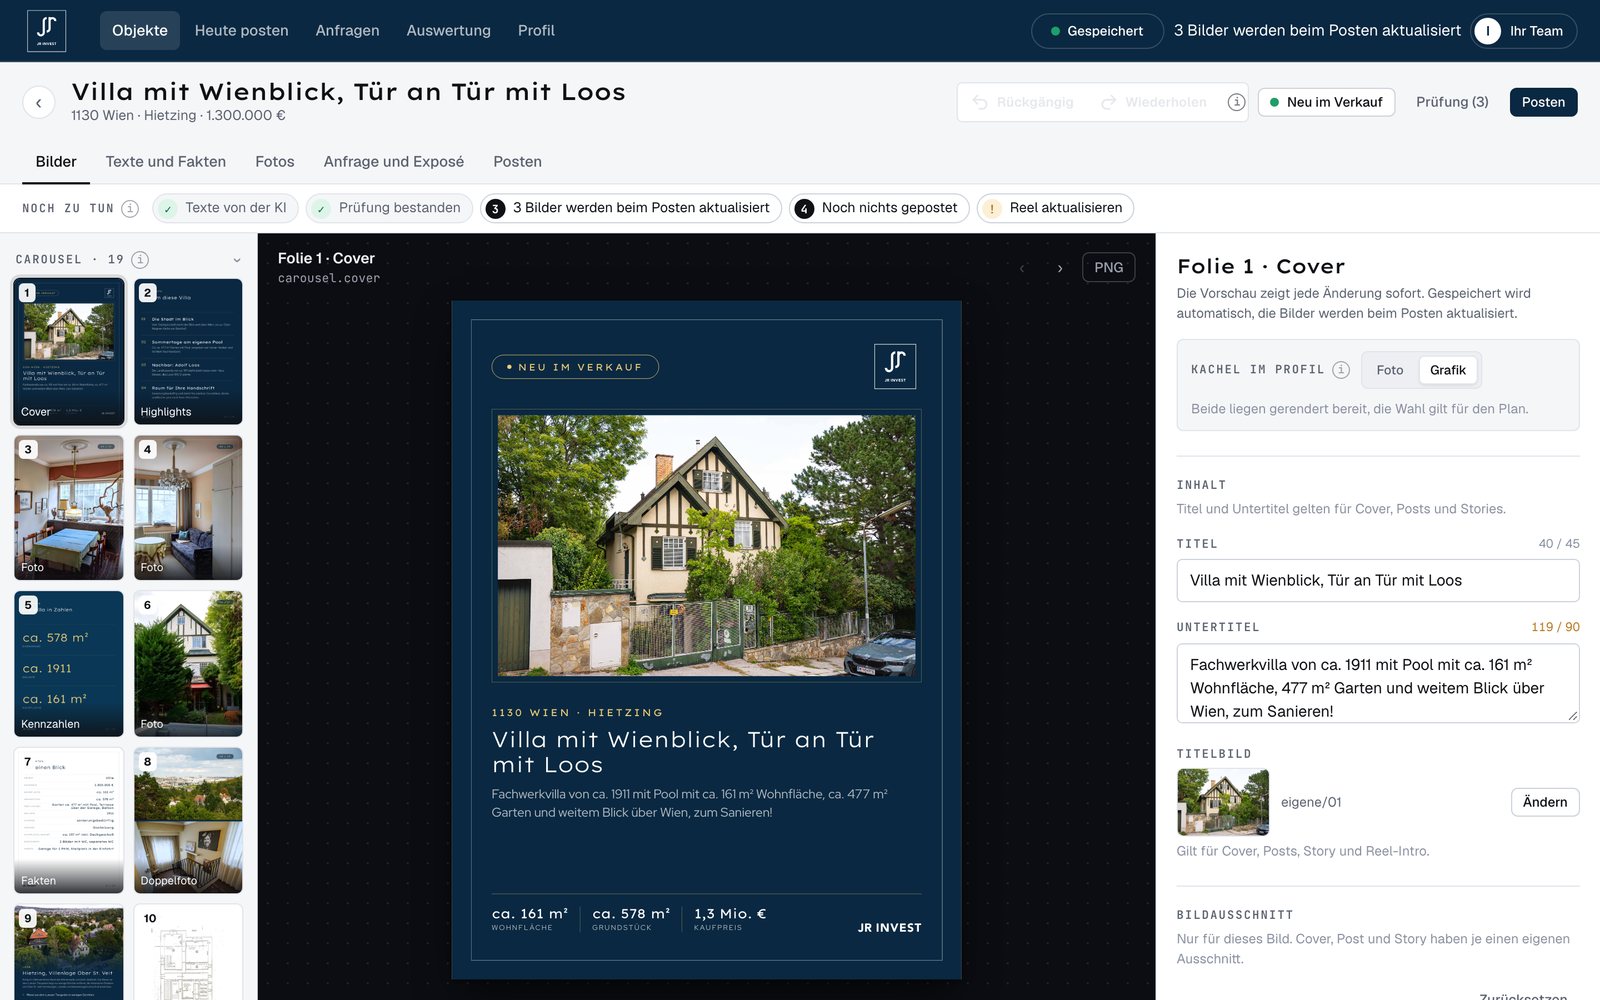Go to previous slide arrow in preview
The width and height of the screenshot is (1600, 1000).
(1022, 268)
